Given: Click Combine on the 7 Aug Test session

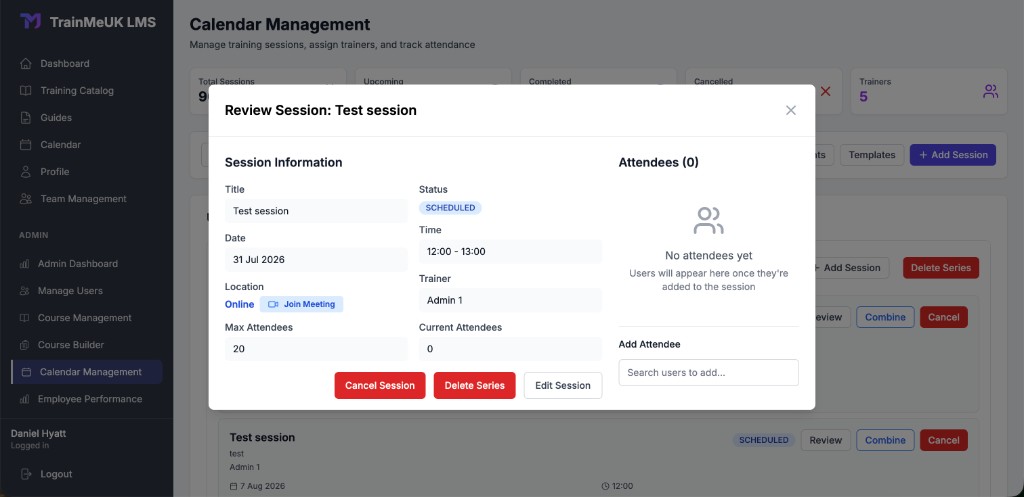Looking at the screenshot, I should click(x=886, y=440).
